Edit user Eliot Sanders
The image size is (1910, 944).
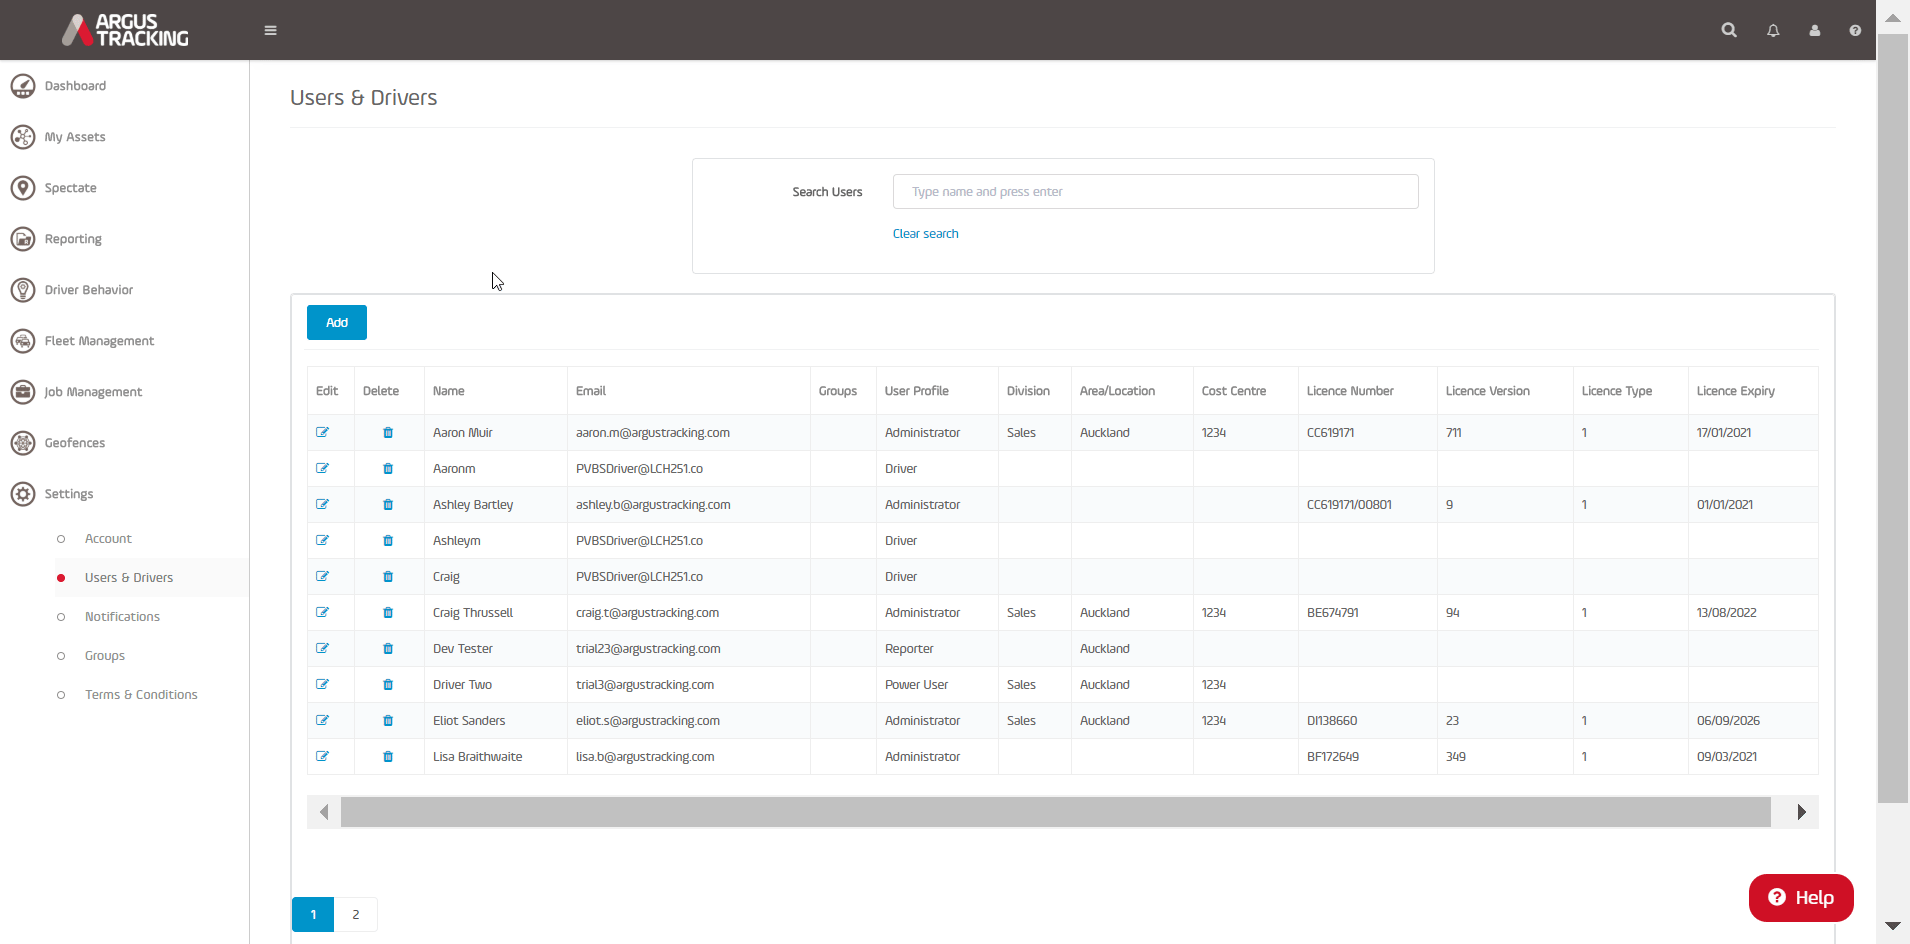[x=322, y=721]
